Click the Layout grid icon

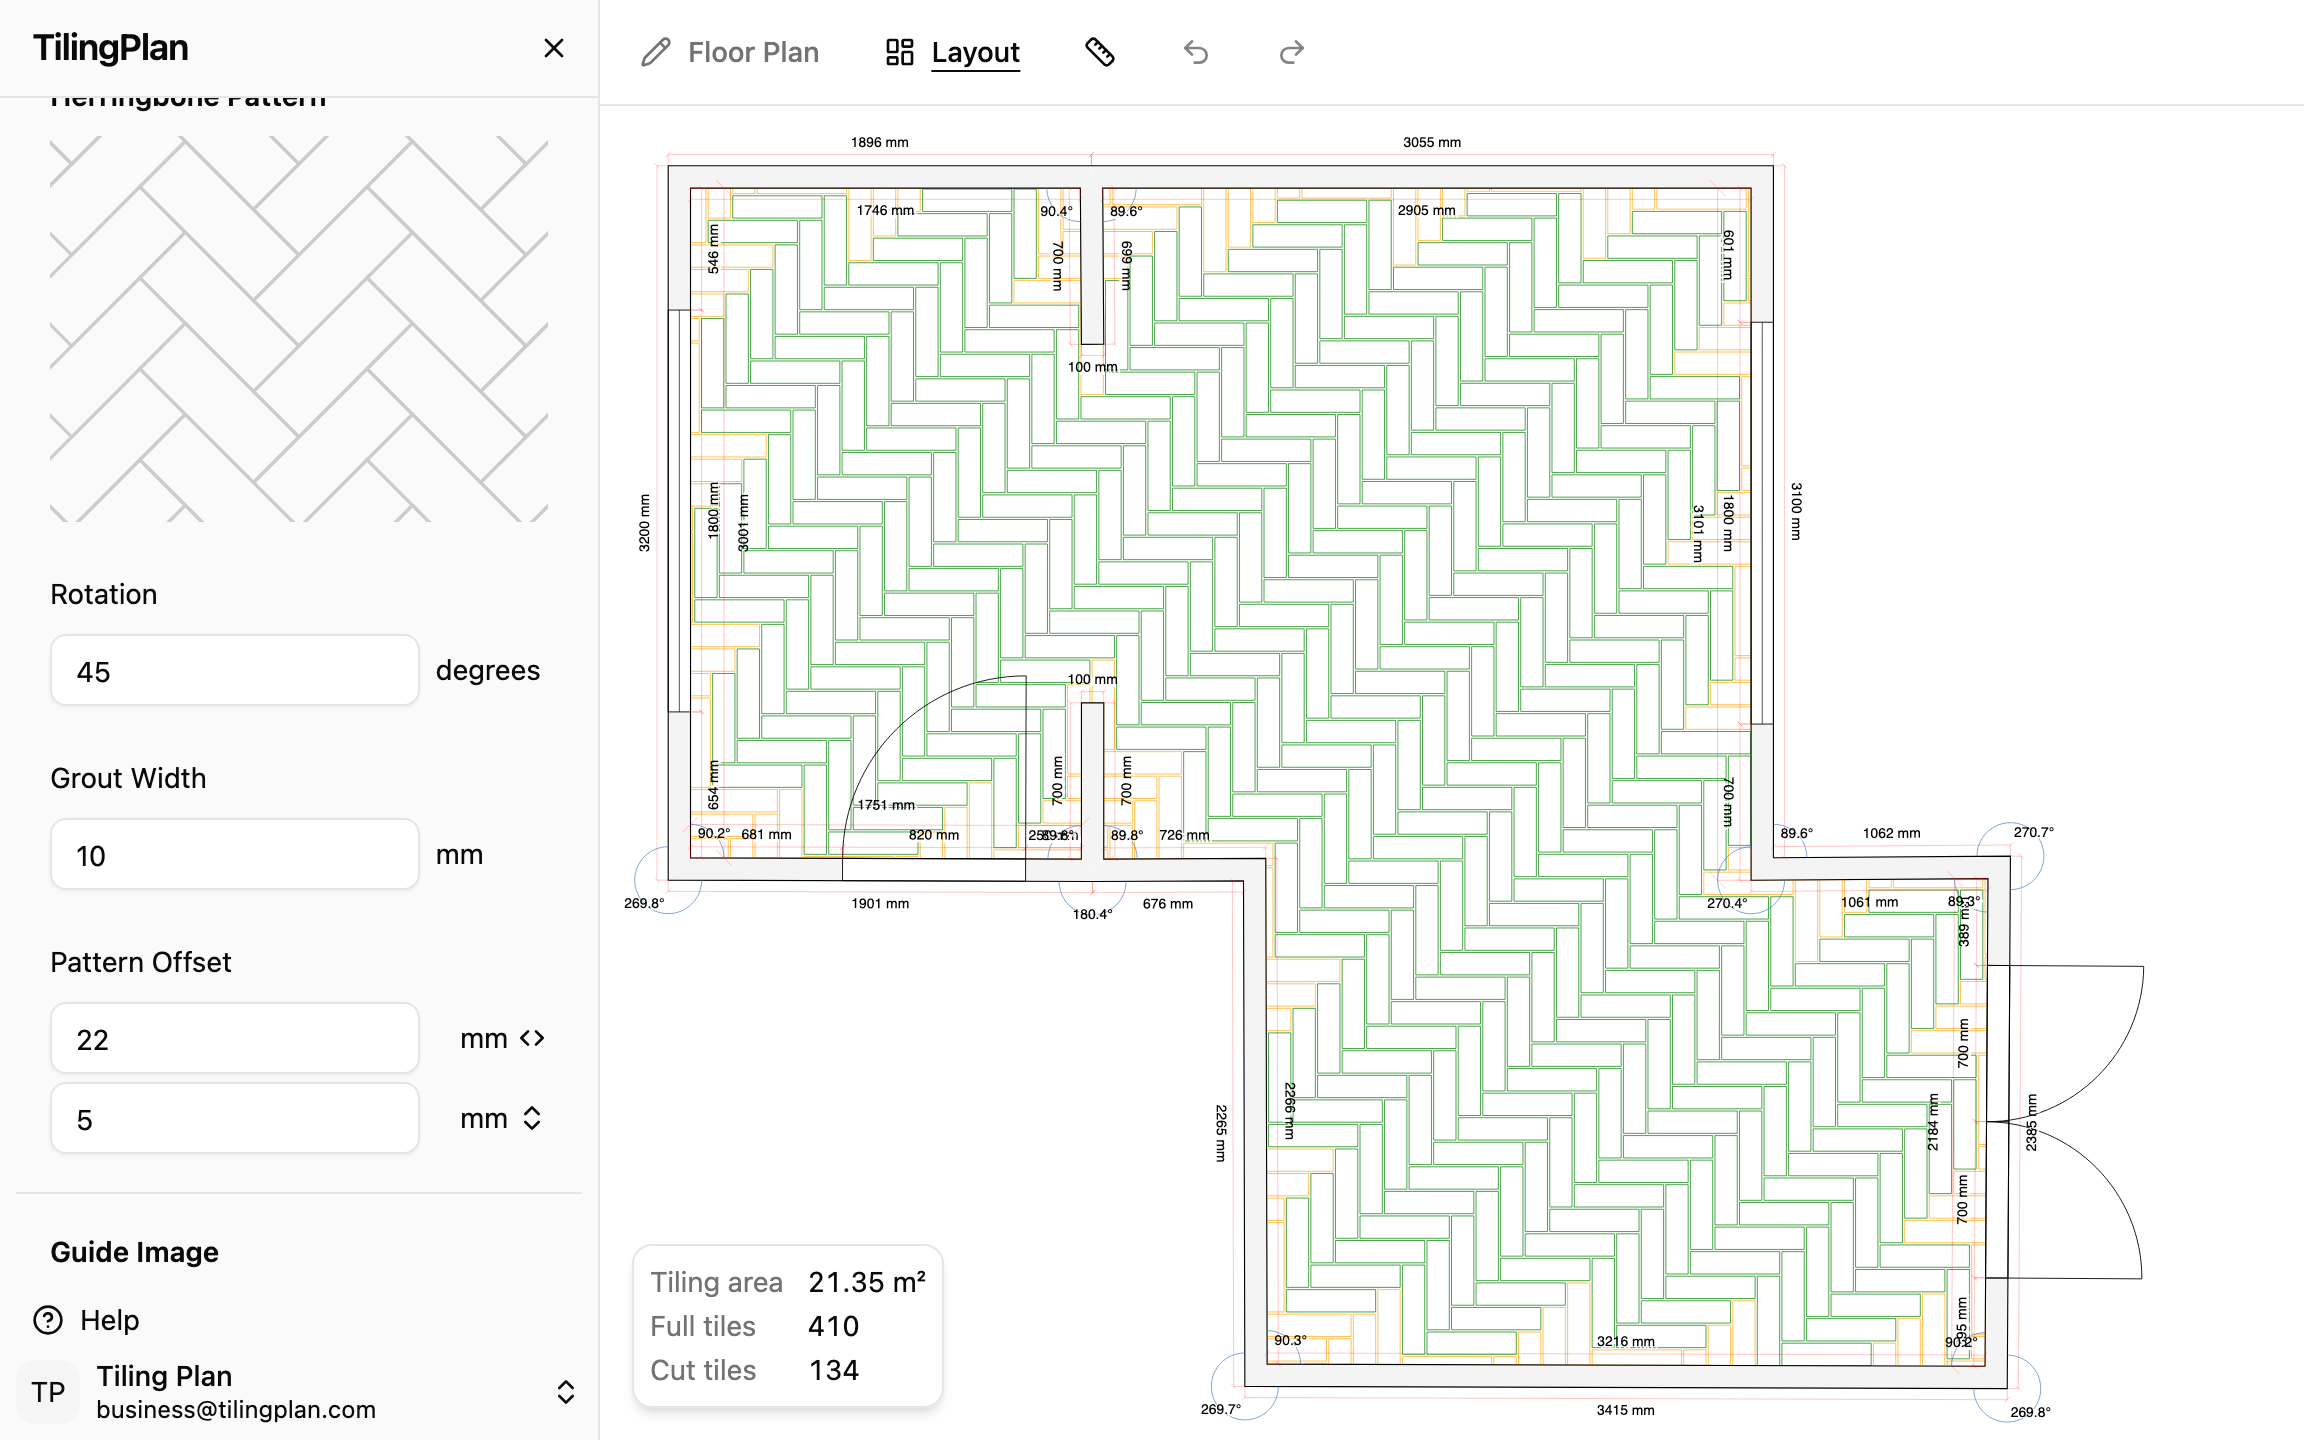[x=900, y=52]
